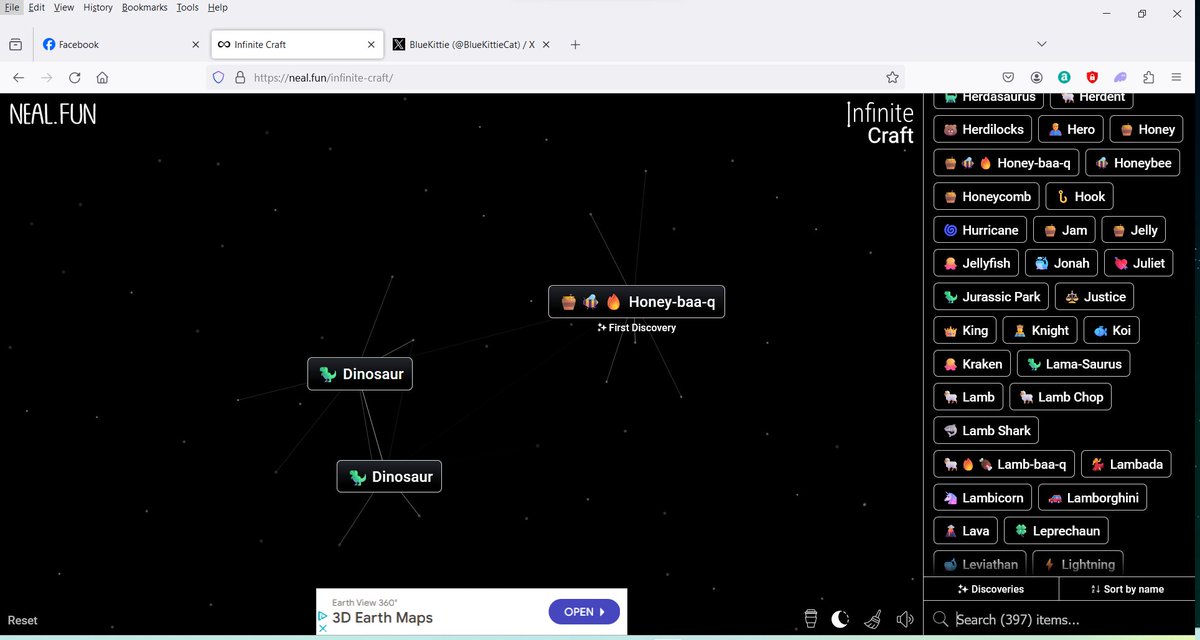Select the upper Dinosaur canvas element
This screenshot has width=1200, height=640.
coord(360,374)
